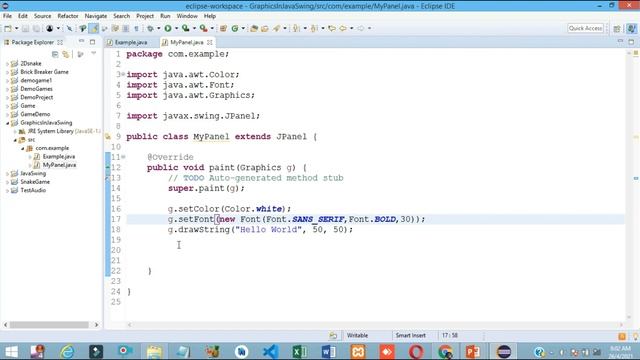Select Example.java in Package Explorer
The image size is (640, 360).
tap(58, 157)
